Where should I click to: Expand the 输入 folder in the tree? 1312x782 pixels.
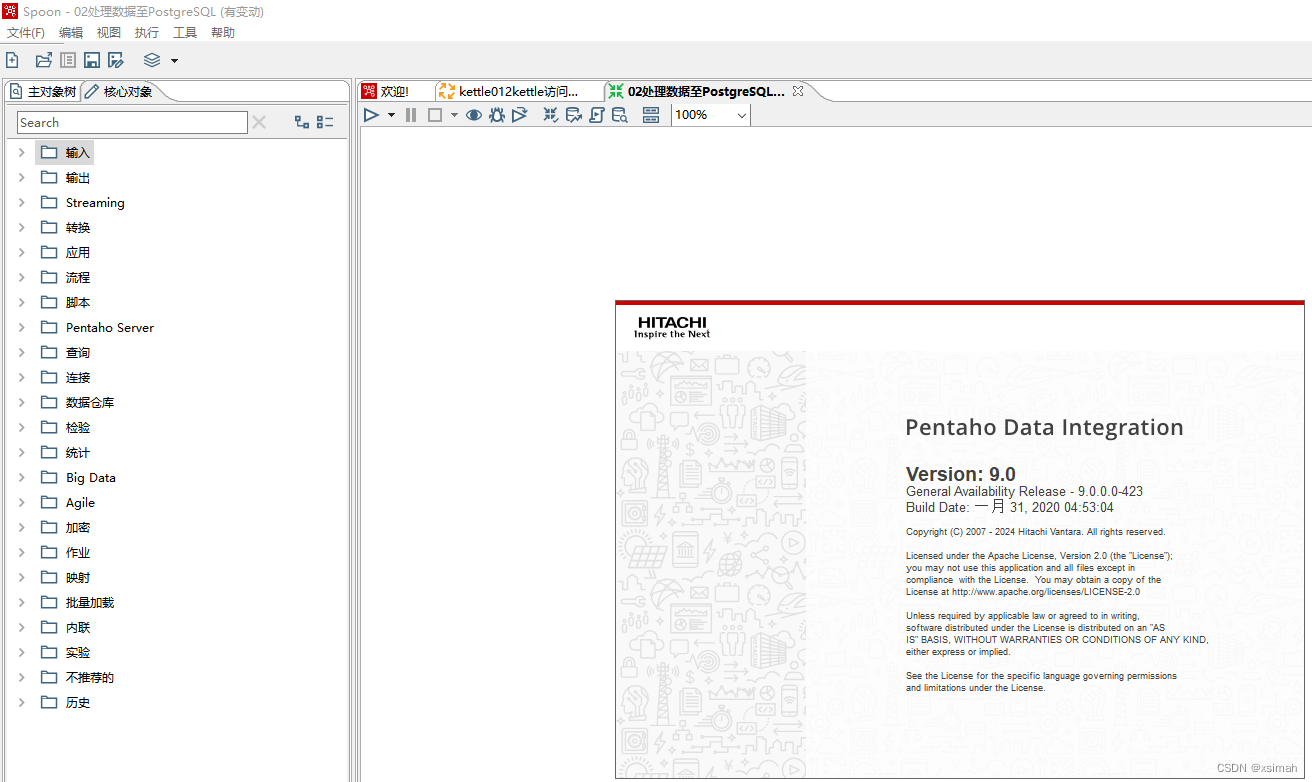pyautogui.click(x=22, y=152)
